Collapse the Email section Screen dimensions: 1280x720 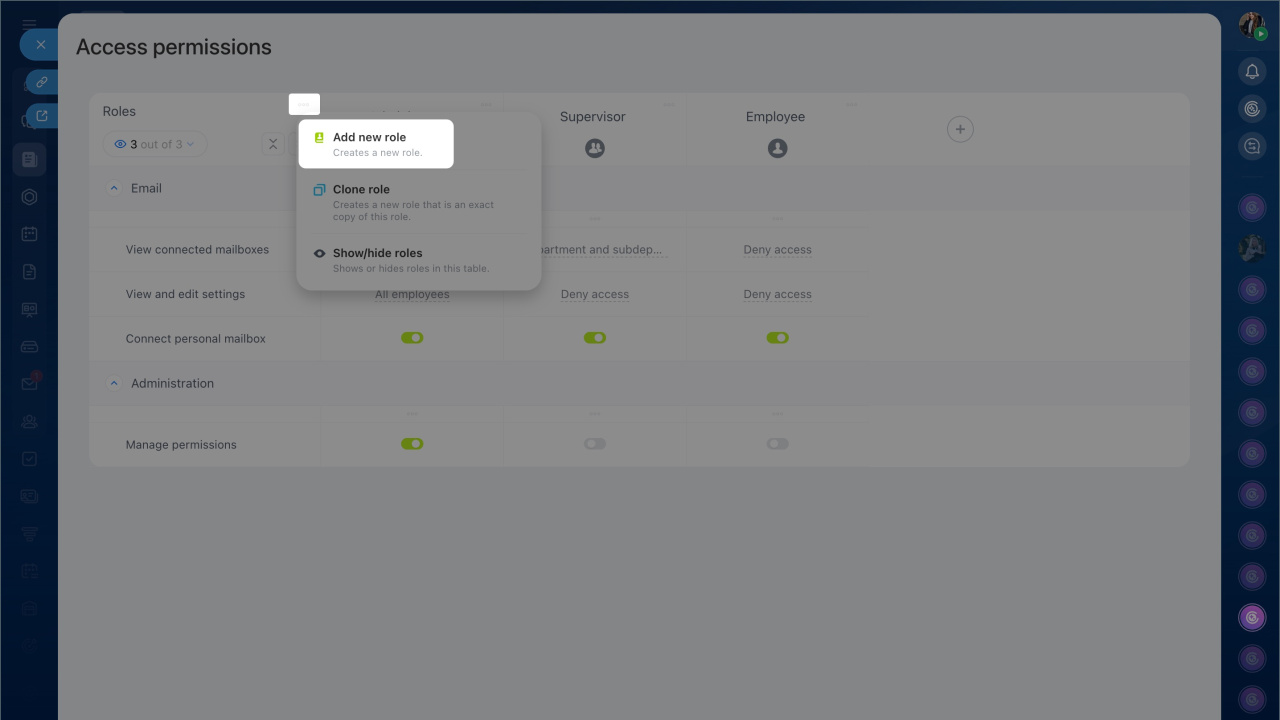[113, 188]
